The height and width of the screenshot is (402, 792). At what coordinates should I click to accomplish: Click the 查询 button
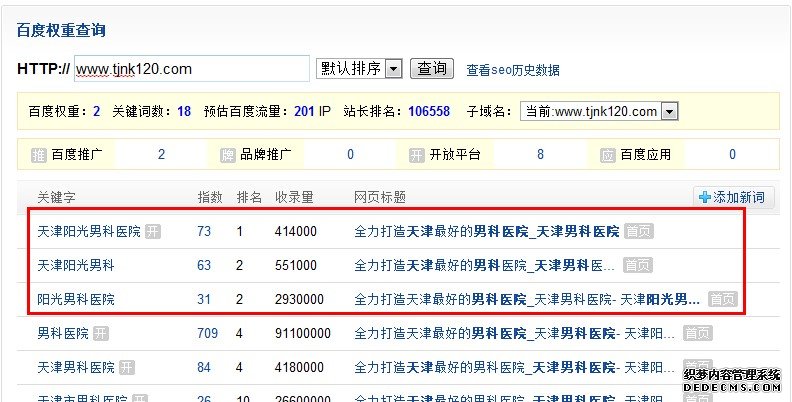tap(432, 68)
